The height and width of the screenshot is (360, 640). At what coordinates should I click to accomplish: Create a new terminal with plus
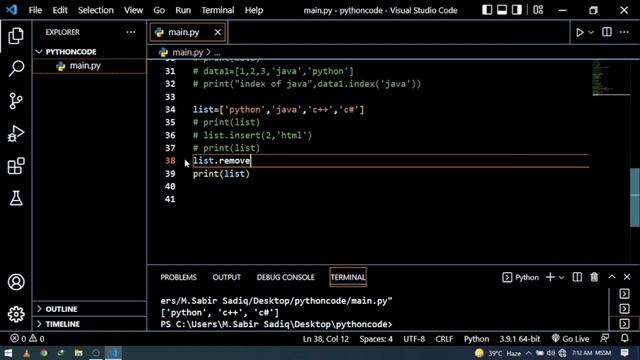550,277
